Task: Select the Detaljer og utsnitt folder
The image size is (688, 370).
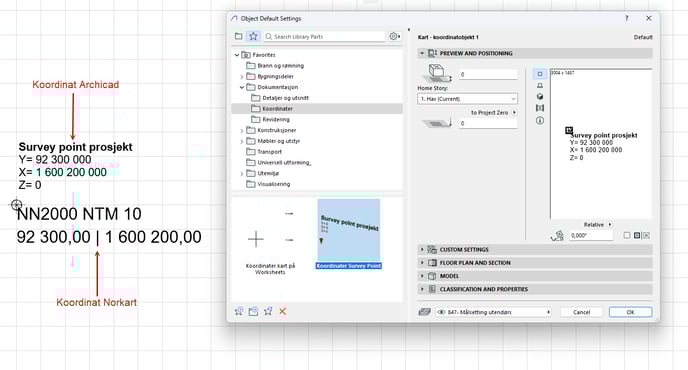Action: tap(280, 98)
